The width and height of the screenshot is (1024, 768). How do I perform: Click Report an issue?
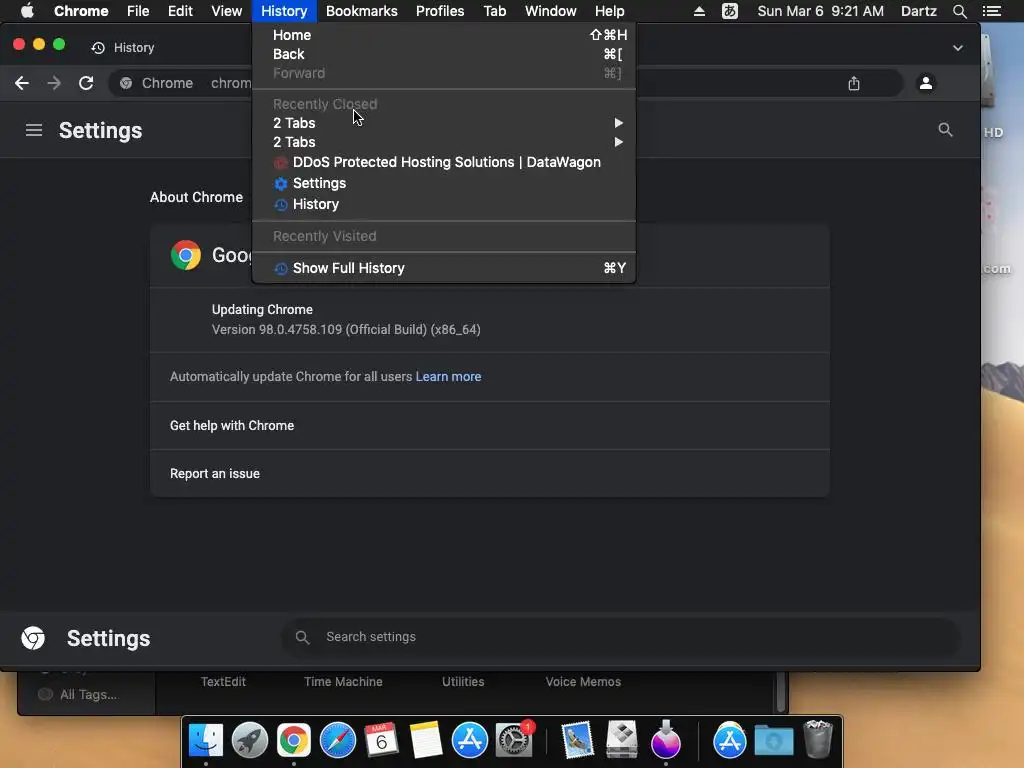(x=490, y=473)
